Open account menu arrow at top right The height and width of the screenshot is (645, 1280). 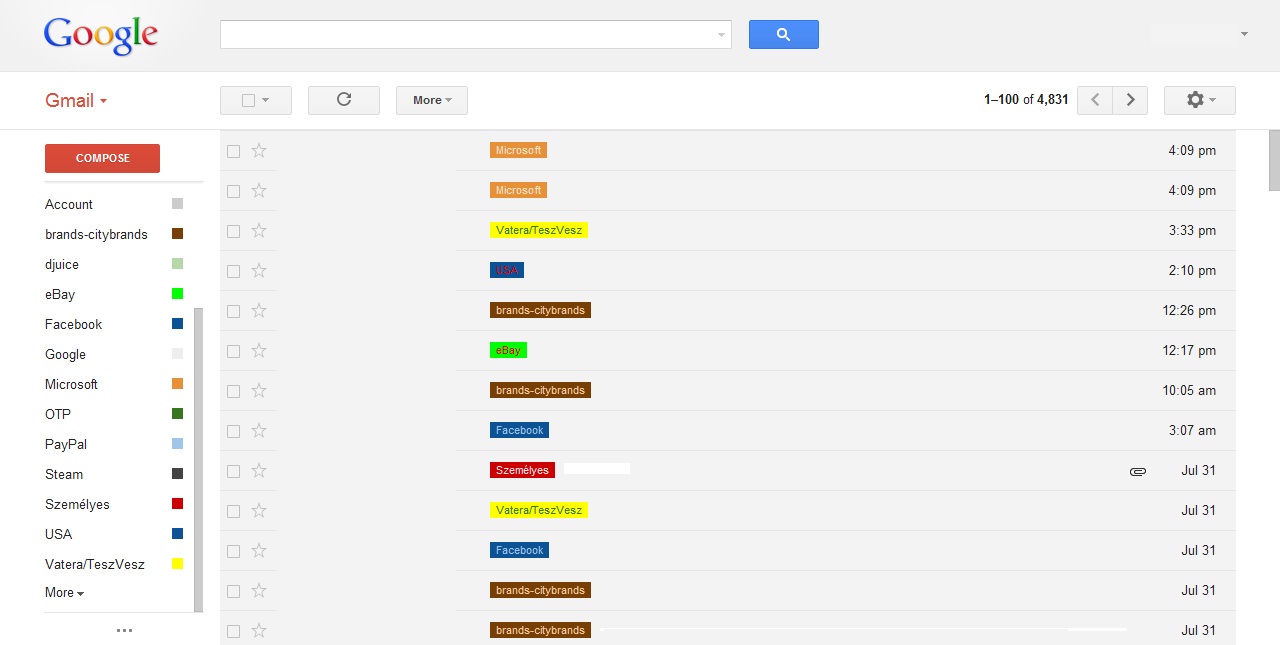pyautogui.click(x=1244, y=34)
